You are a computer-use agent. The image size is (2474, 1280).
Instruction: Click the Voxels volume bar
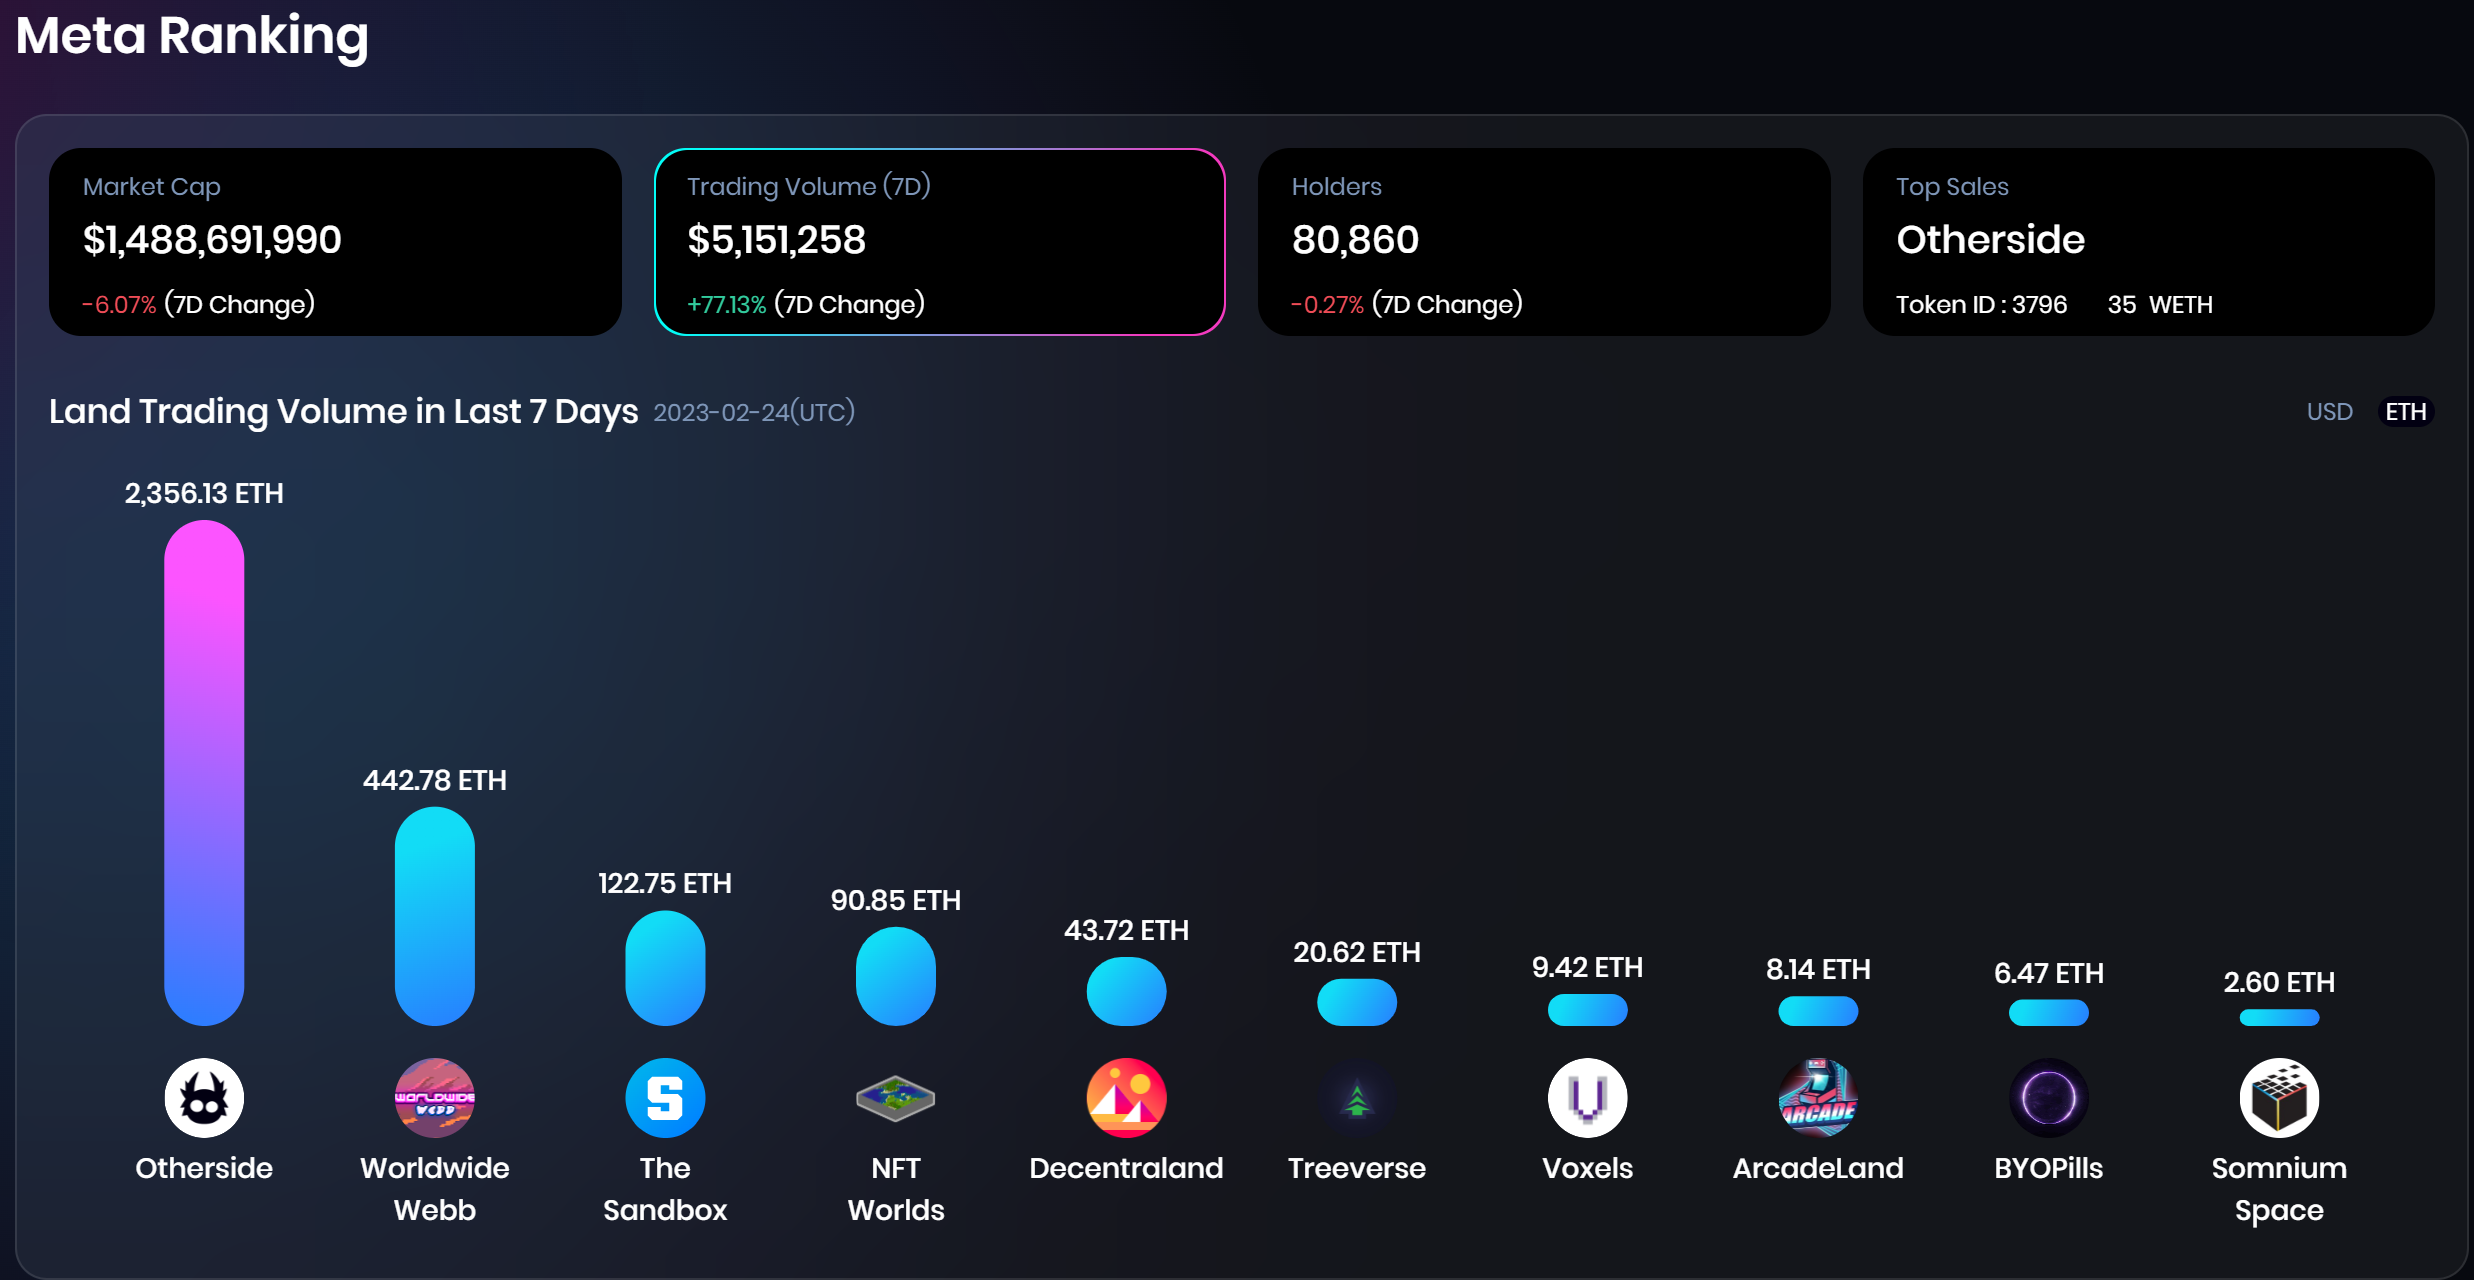tap(1587, 1010)
